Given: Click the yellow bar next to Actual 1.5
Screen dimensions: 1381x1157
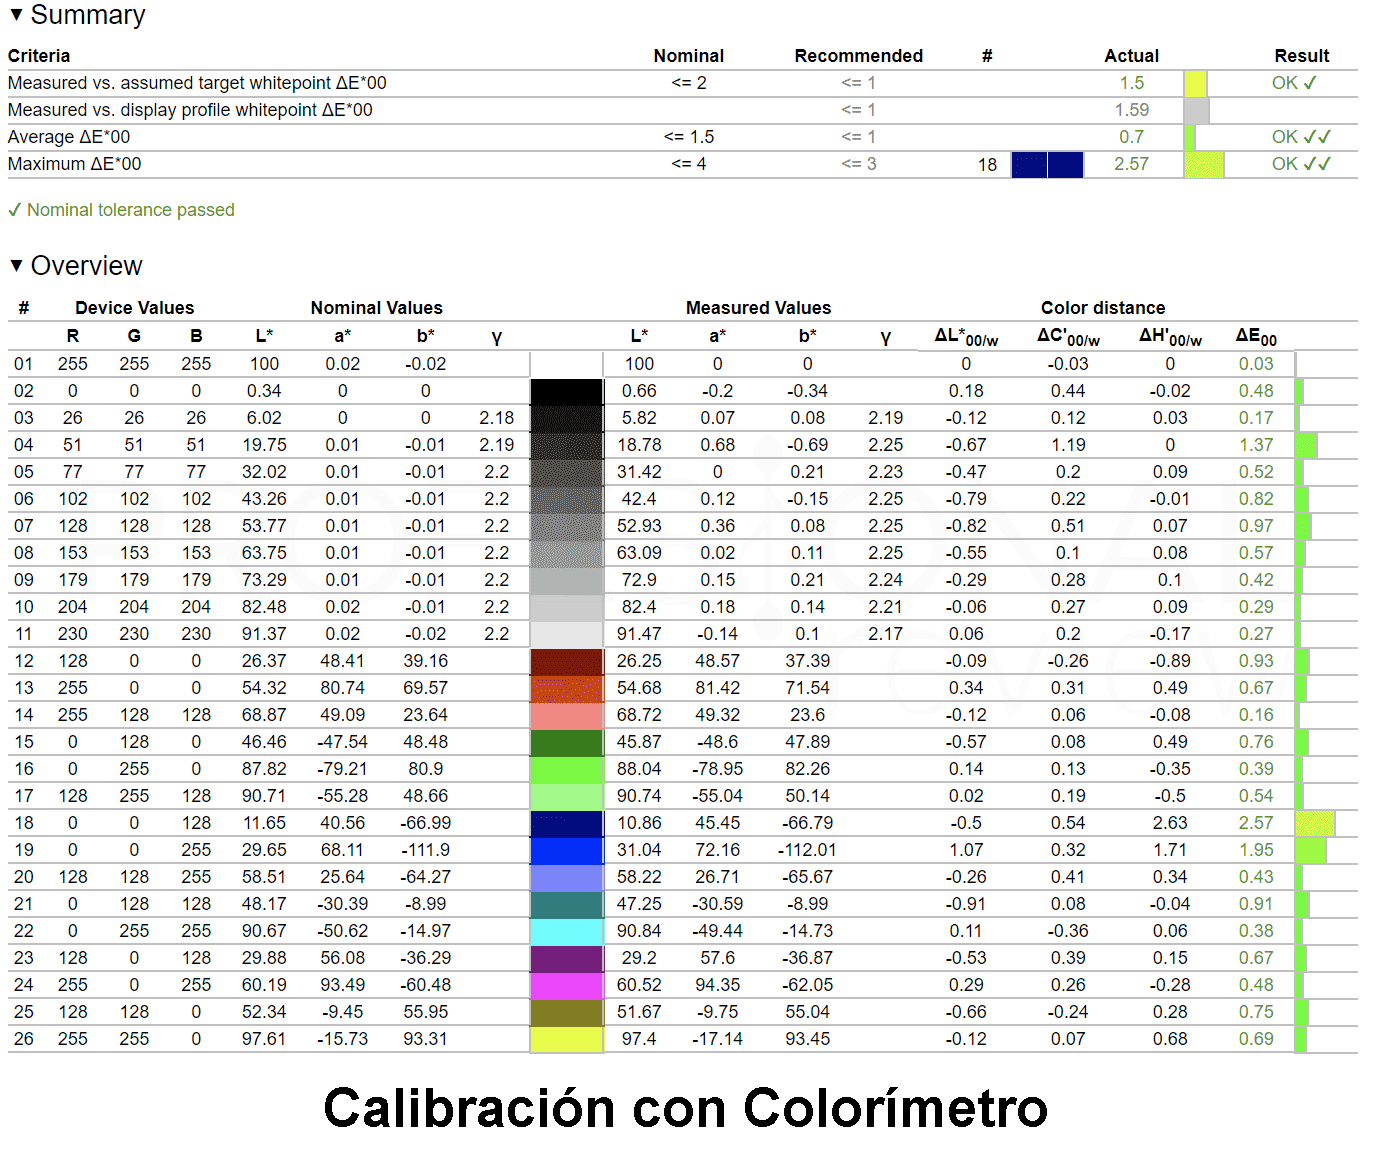Looking at the screenshot, I should [x=1195, y=84].
